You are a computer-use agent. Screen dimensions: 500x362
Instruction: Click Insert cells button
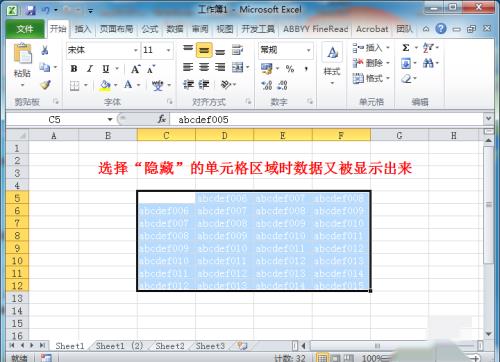[x=371, y=48]
